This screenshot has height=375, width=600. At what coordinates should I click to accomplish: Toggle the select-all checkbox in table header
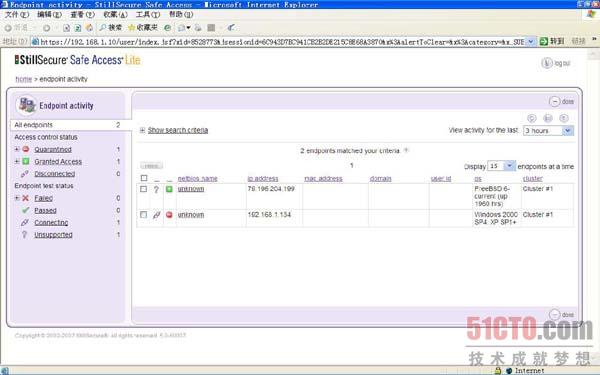[x=144, y=178]
